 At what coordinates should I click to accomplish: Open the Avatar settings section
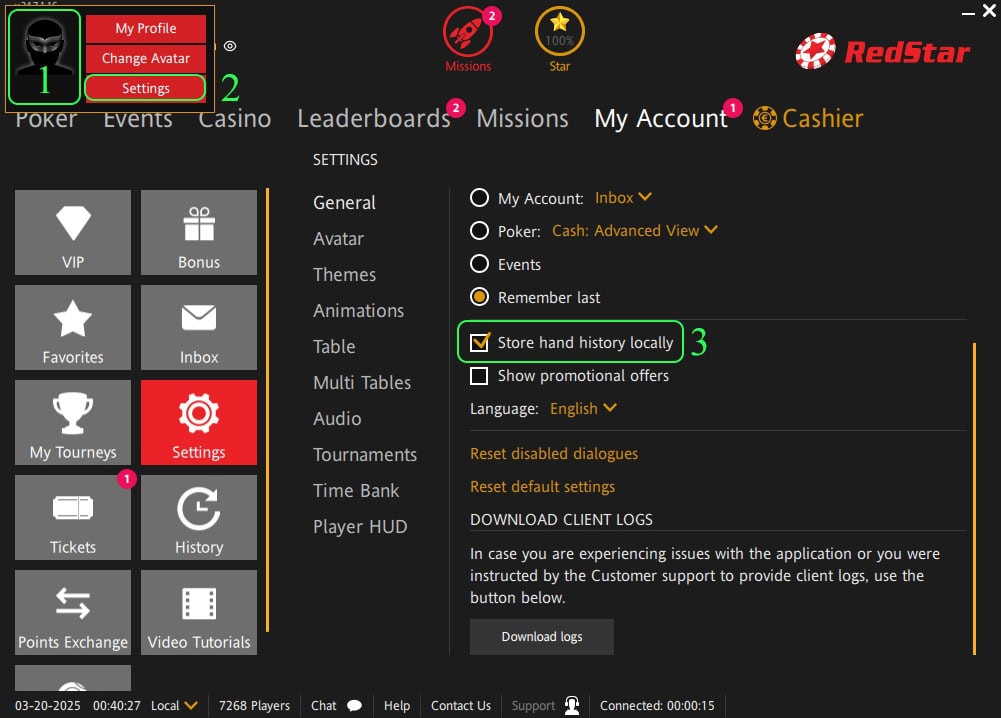pos(338,239)
